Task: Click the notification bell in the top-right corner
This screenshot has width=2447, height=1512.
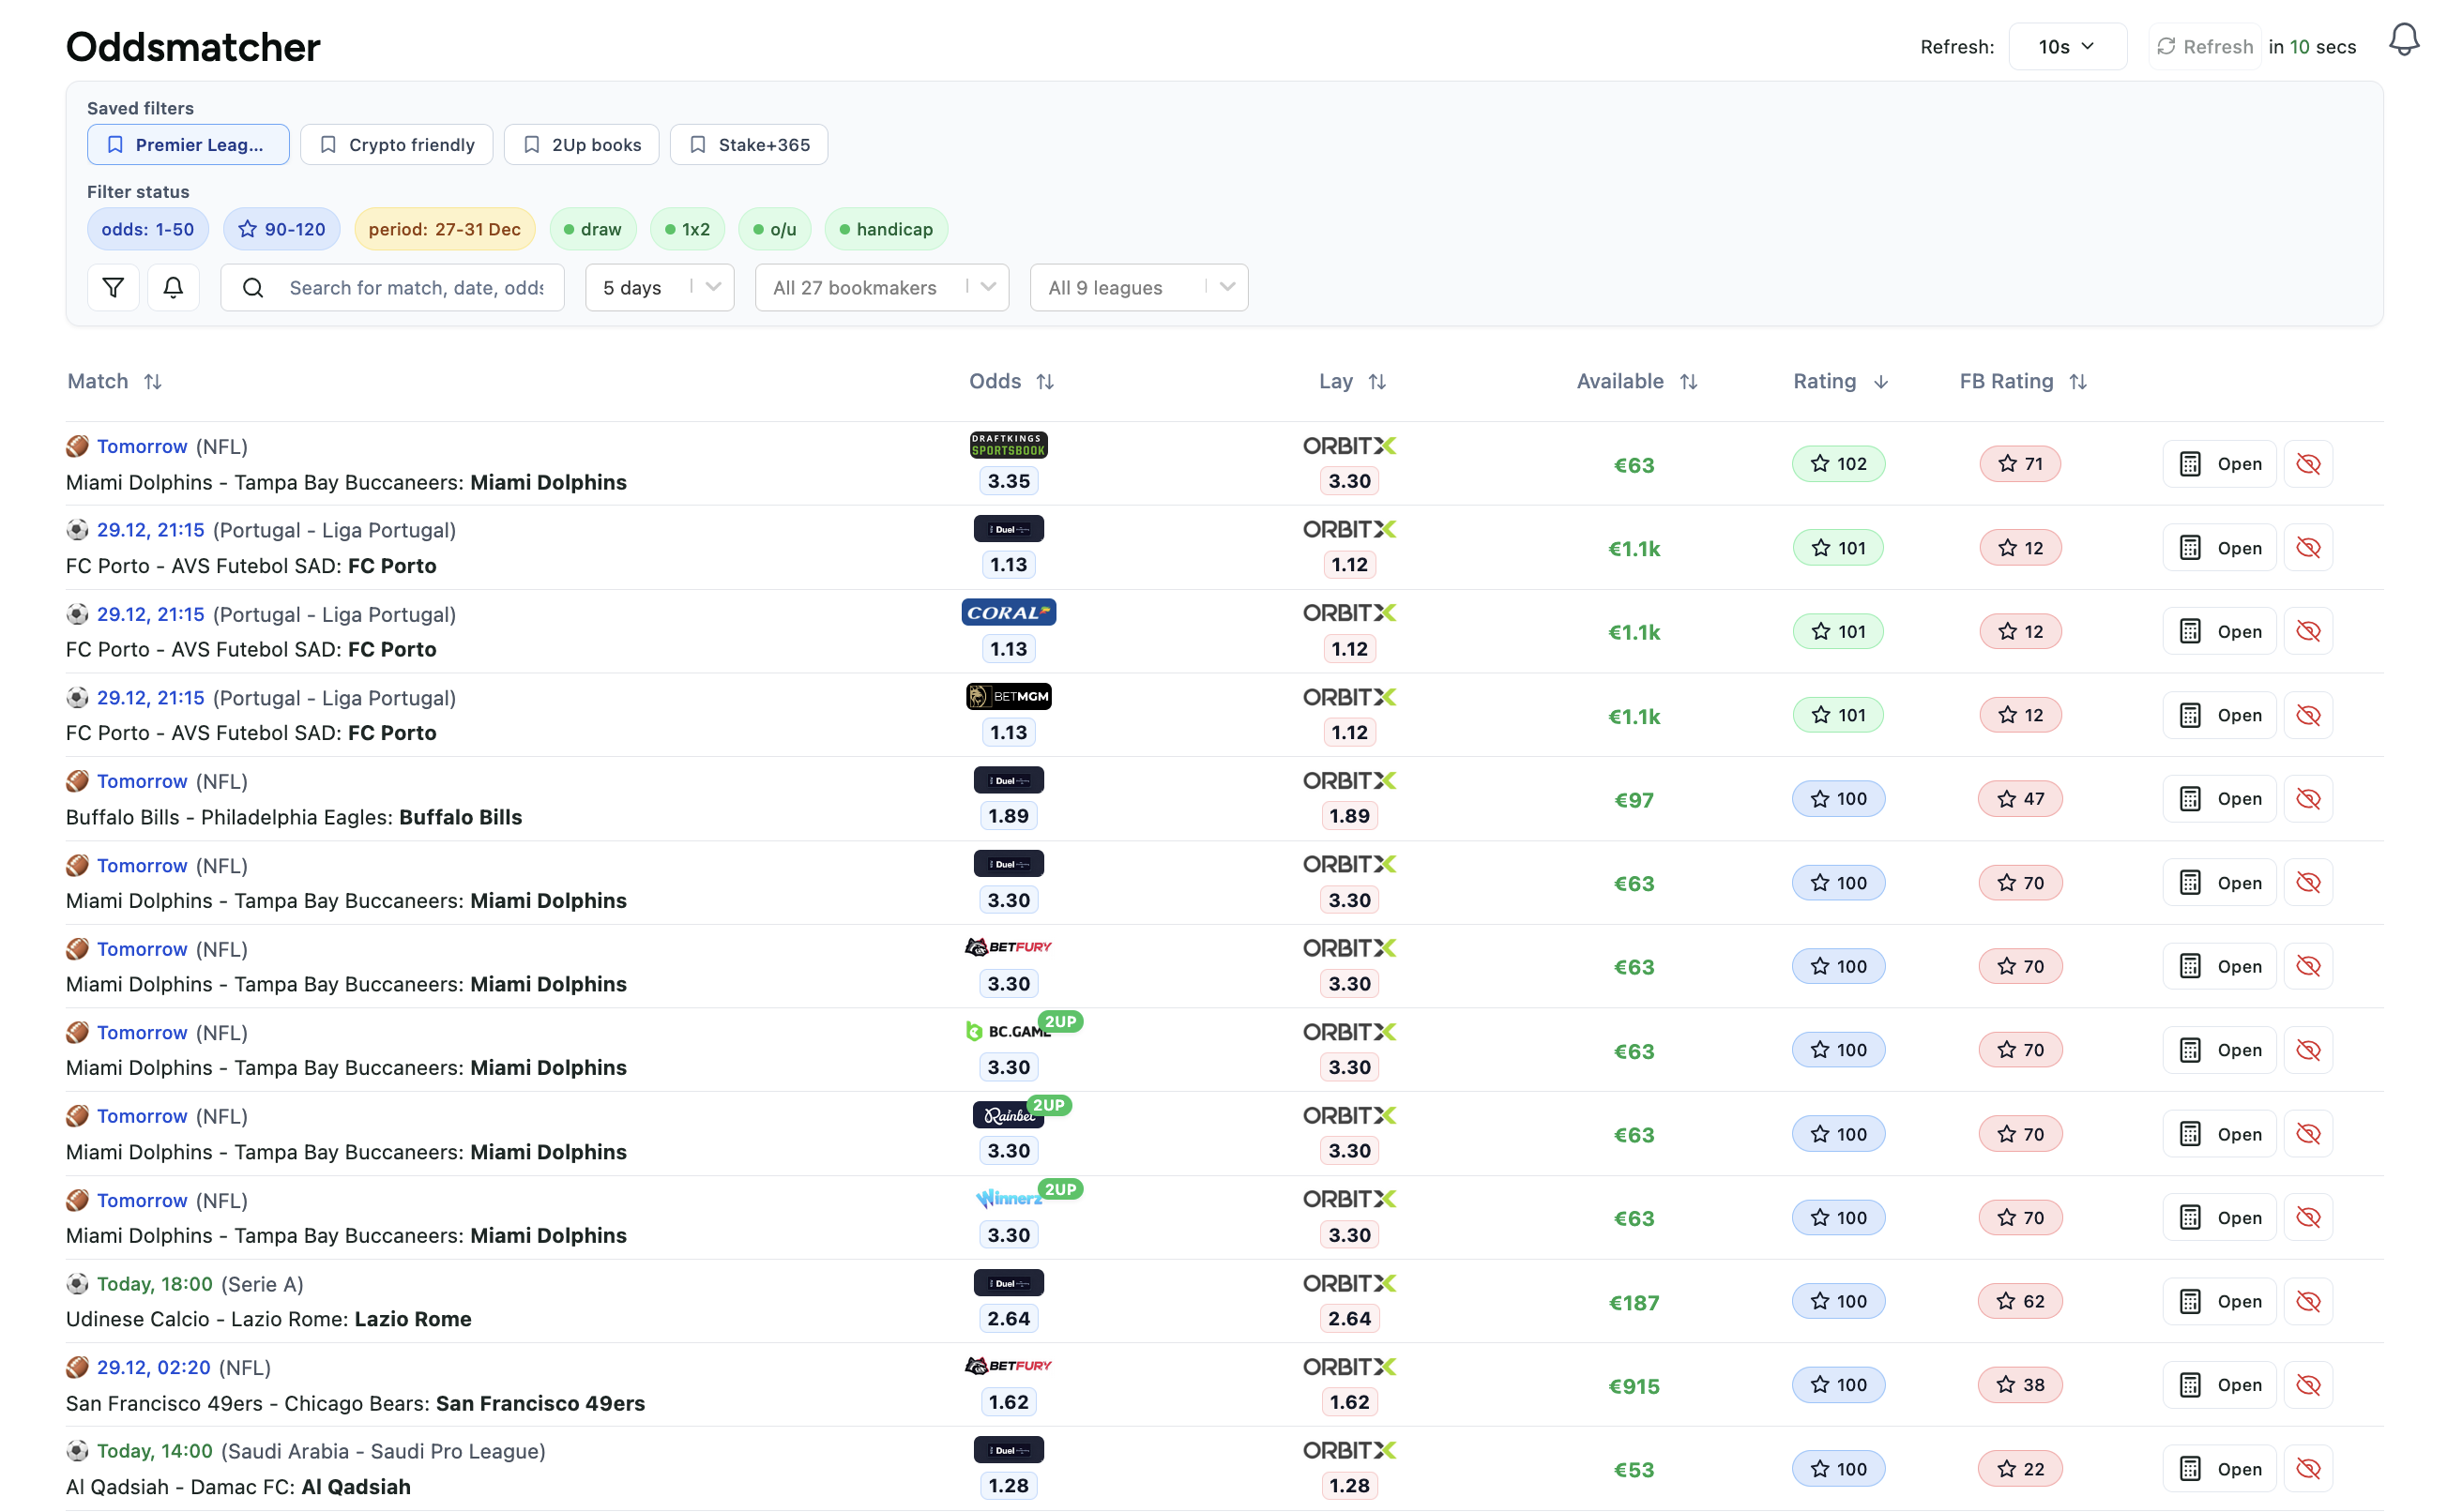Action: pos(2404,39)
